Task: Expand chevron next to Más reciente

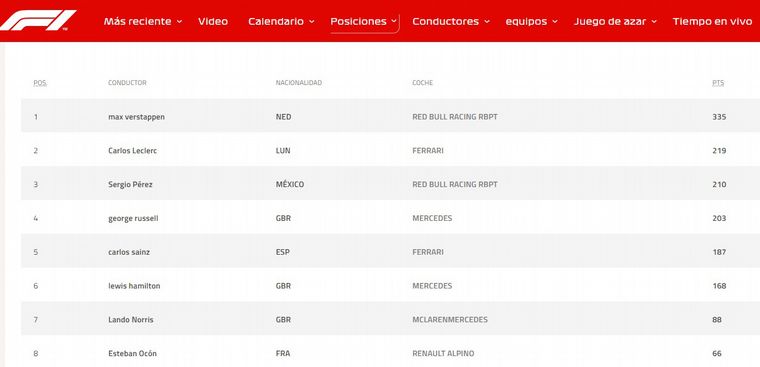Action: coord(179,22)
